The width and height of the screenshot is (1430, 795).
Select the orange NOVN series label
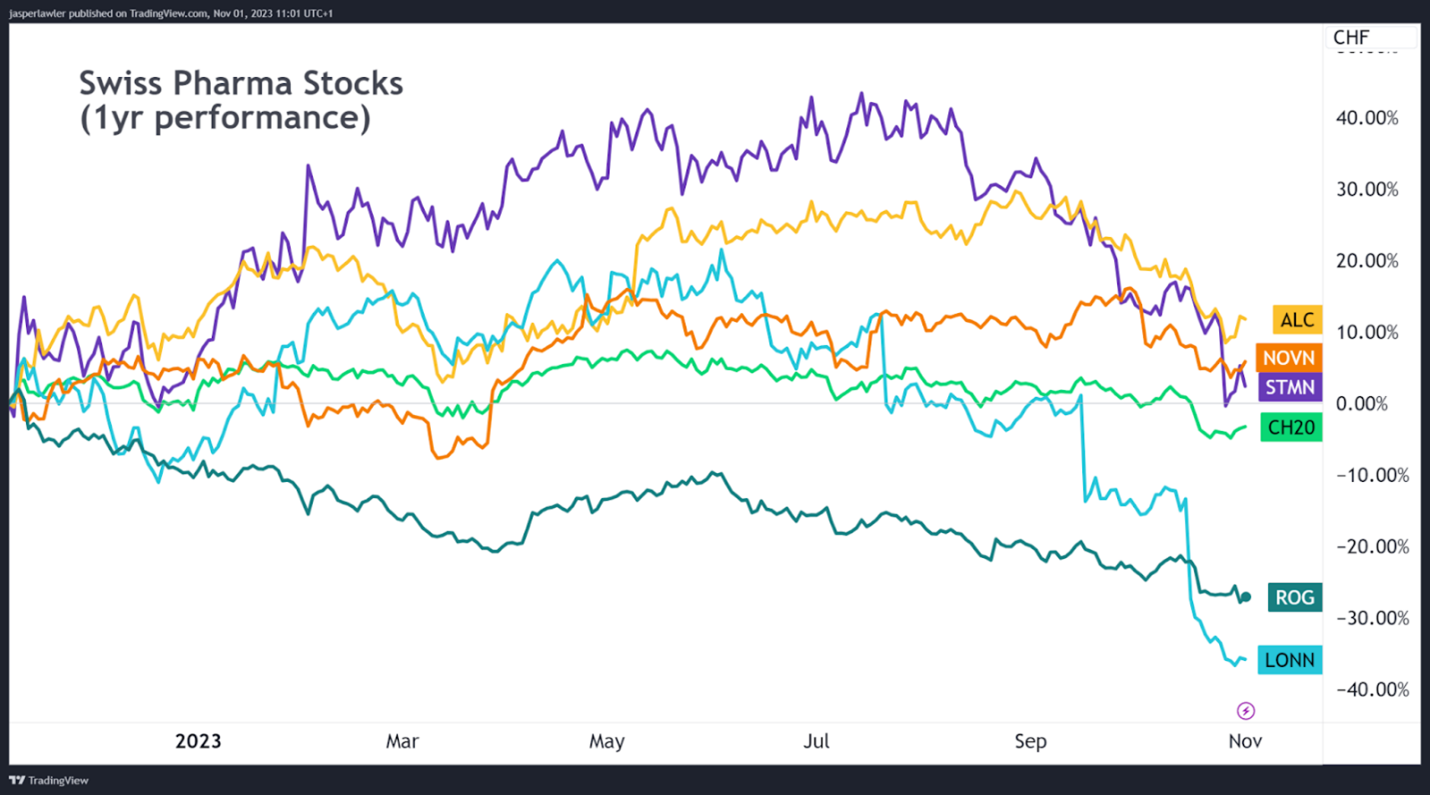coord(1292,357)
